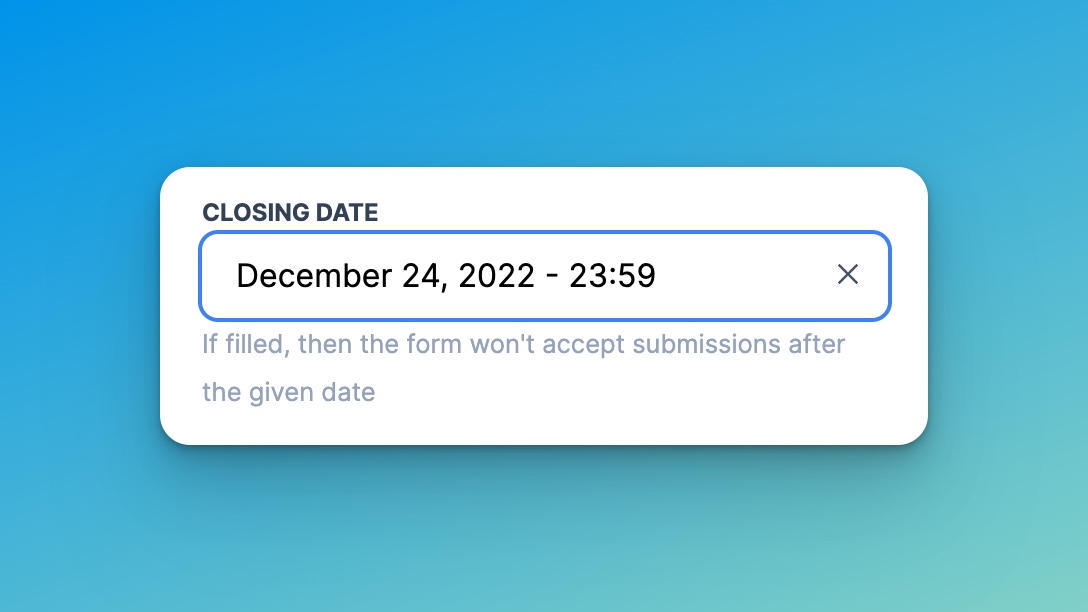The width and height of the screenshot is (1088, 612).
Task: Click the CLOSING DATE label
Action: pos(290,212)
